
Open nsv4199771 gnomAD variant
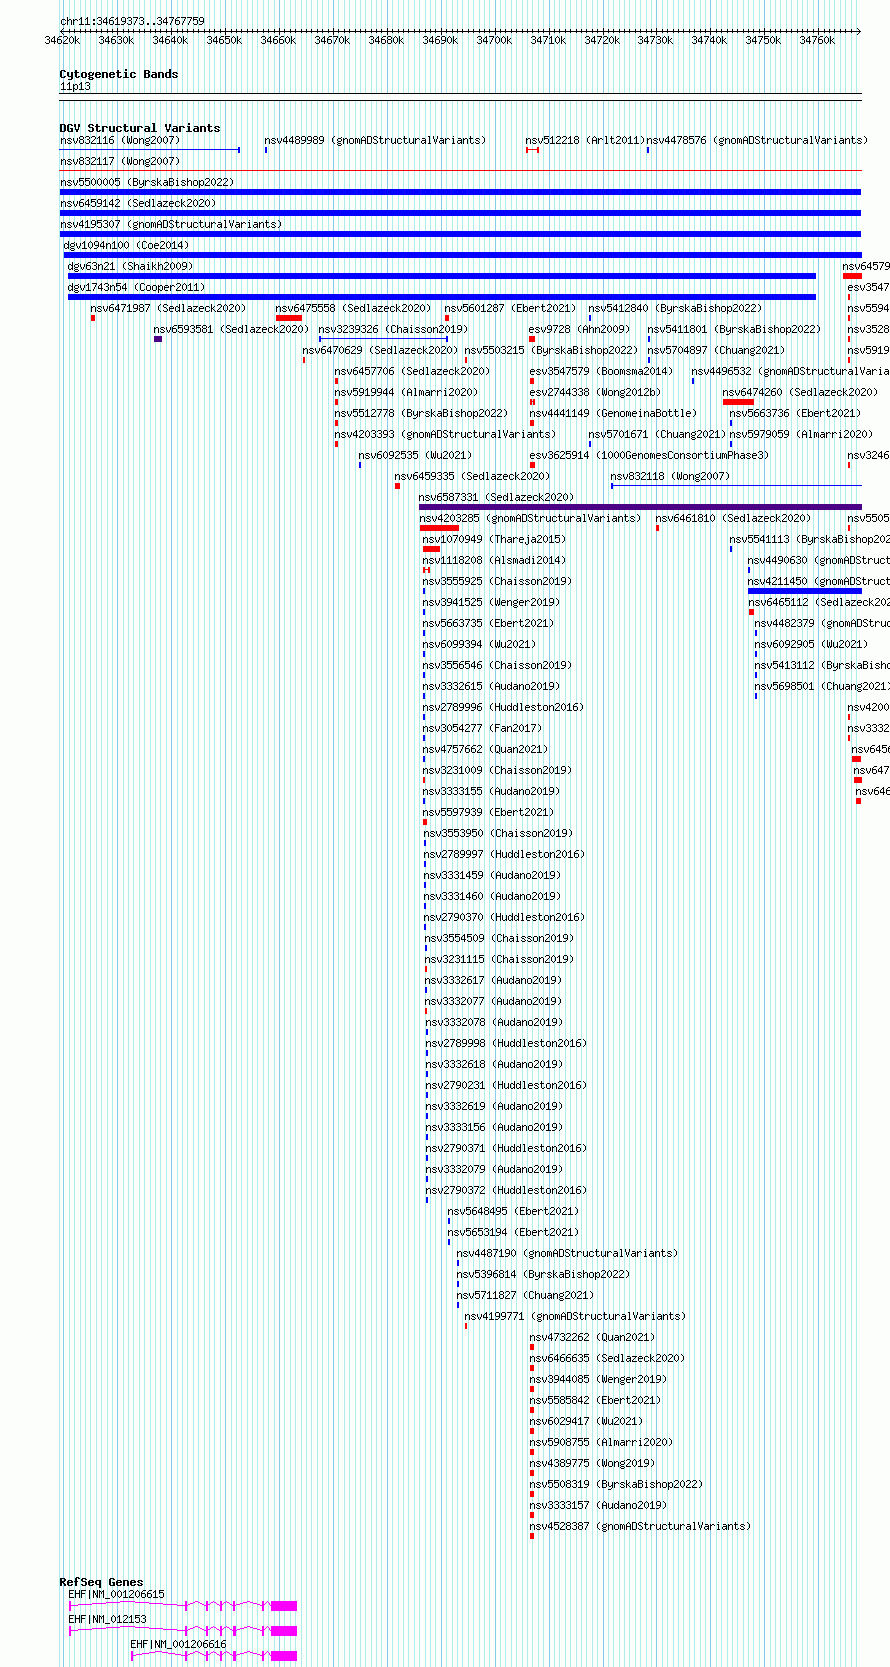(x=575, y=1316)
